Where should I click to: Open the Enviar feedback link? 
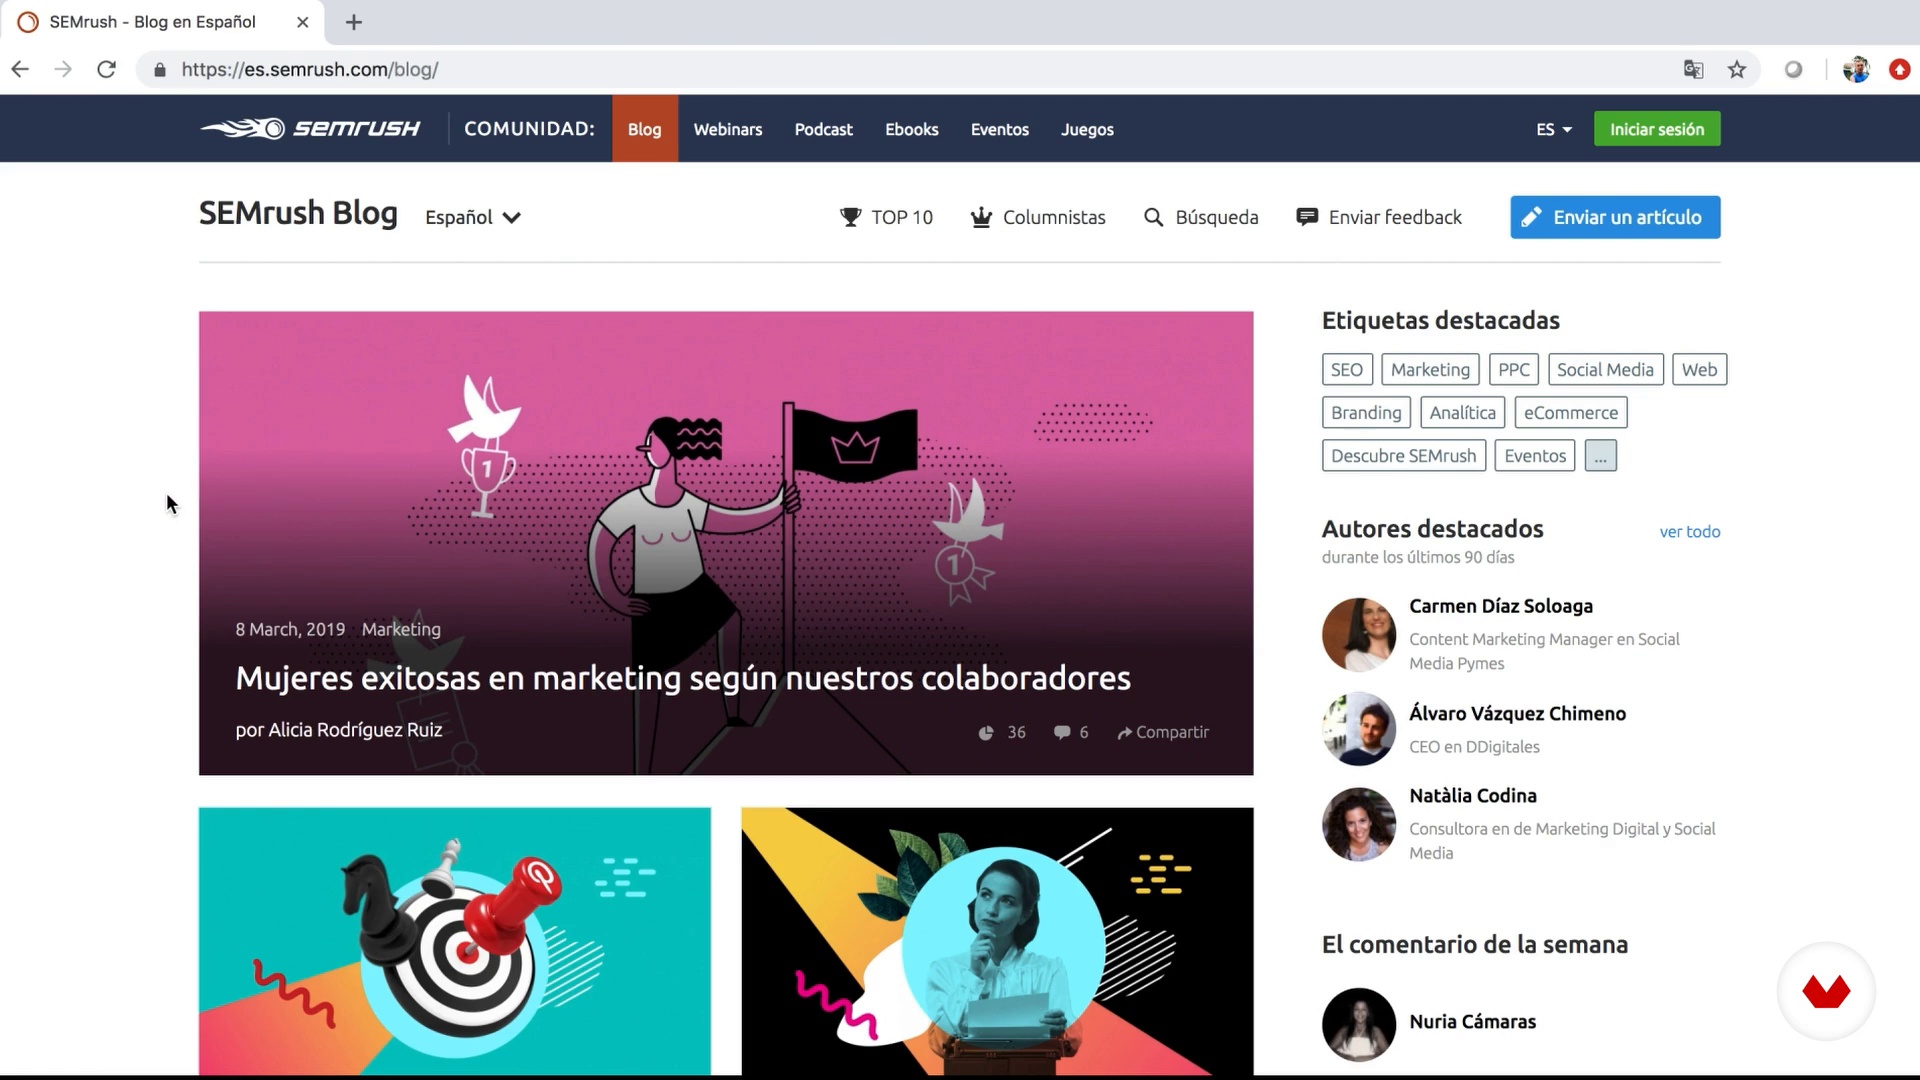(x=1379, y=217)
